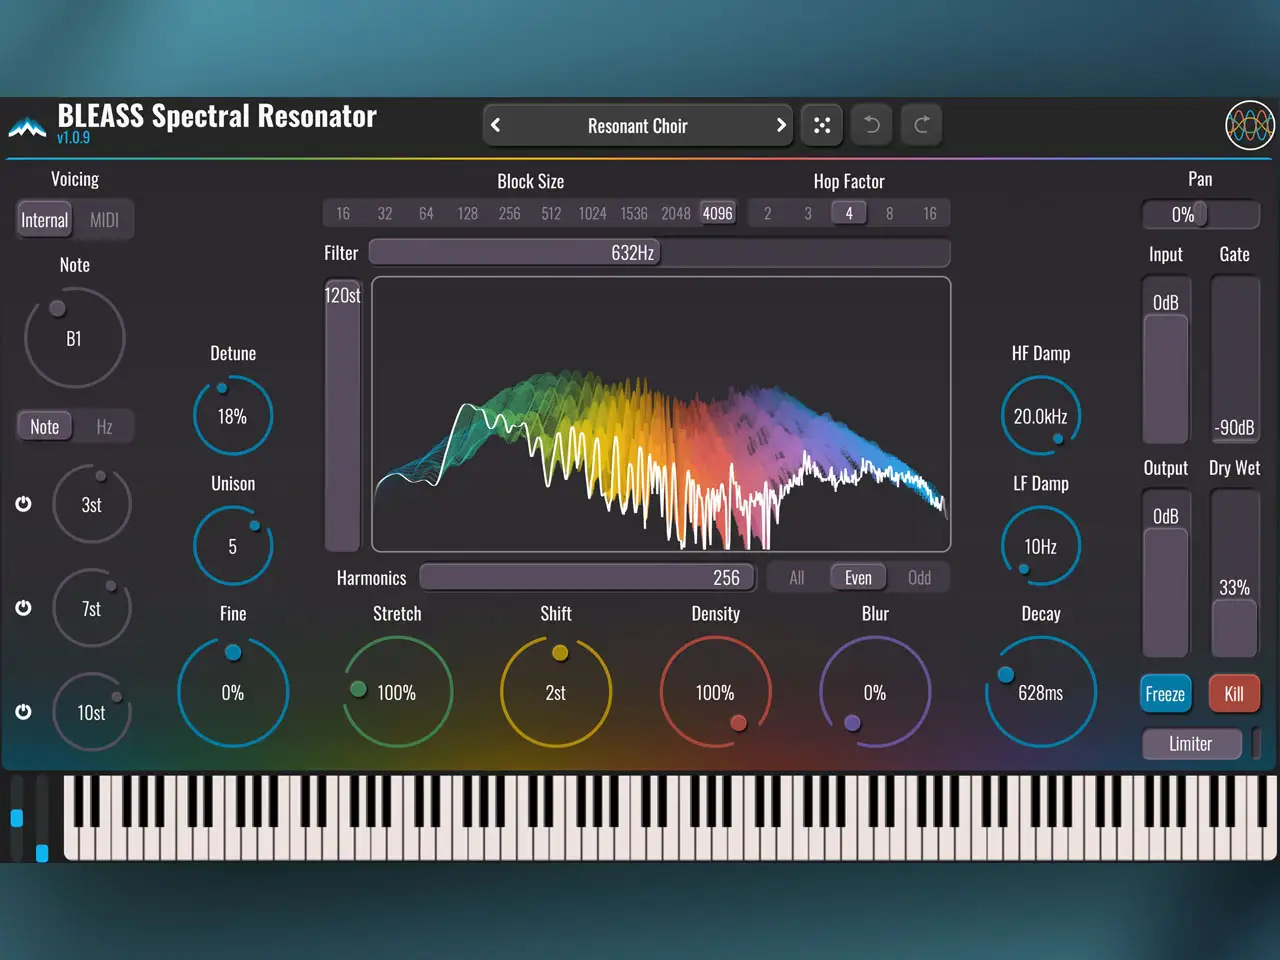Click the Stretch 100% knob
Viewport: 1280px width, 960px height.
coord(397,692)
